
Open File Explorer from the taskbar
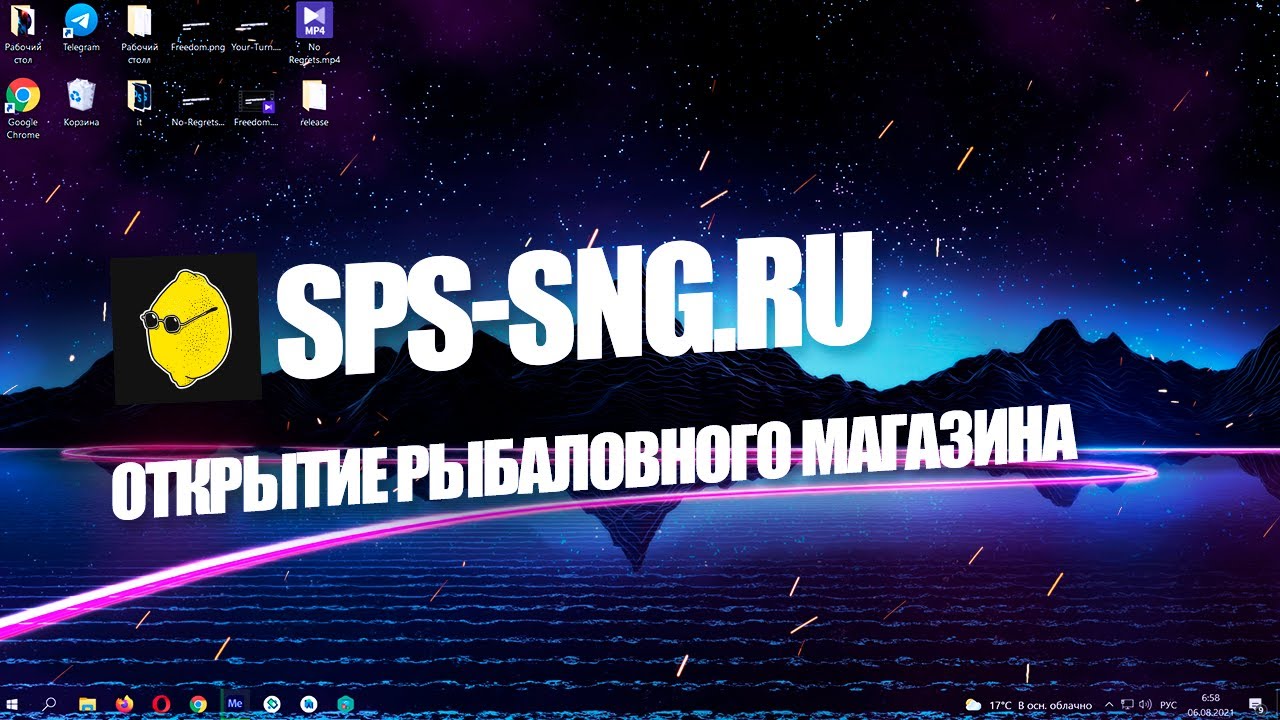tap(87, 704)
